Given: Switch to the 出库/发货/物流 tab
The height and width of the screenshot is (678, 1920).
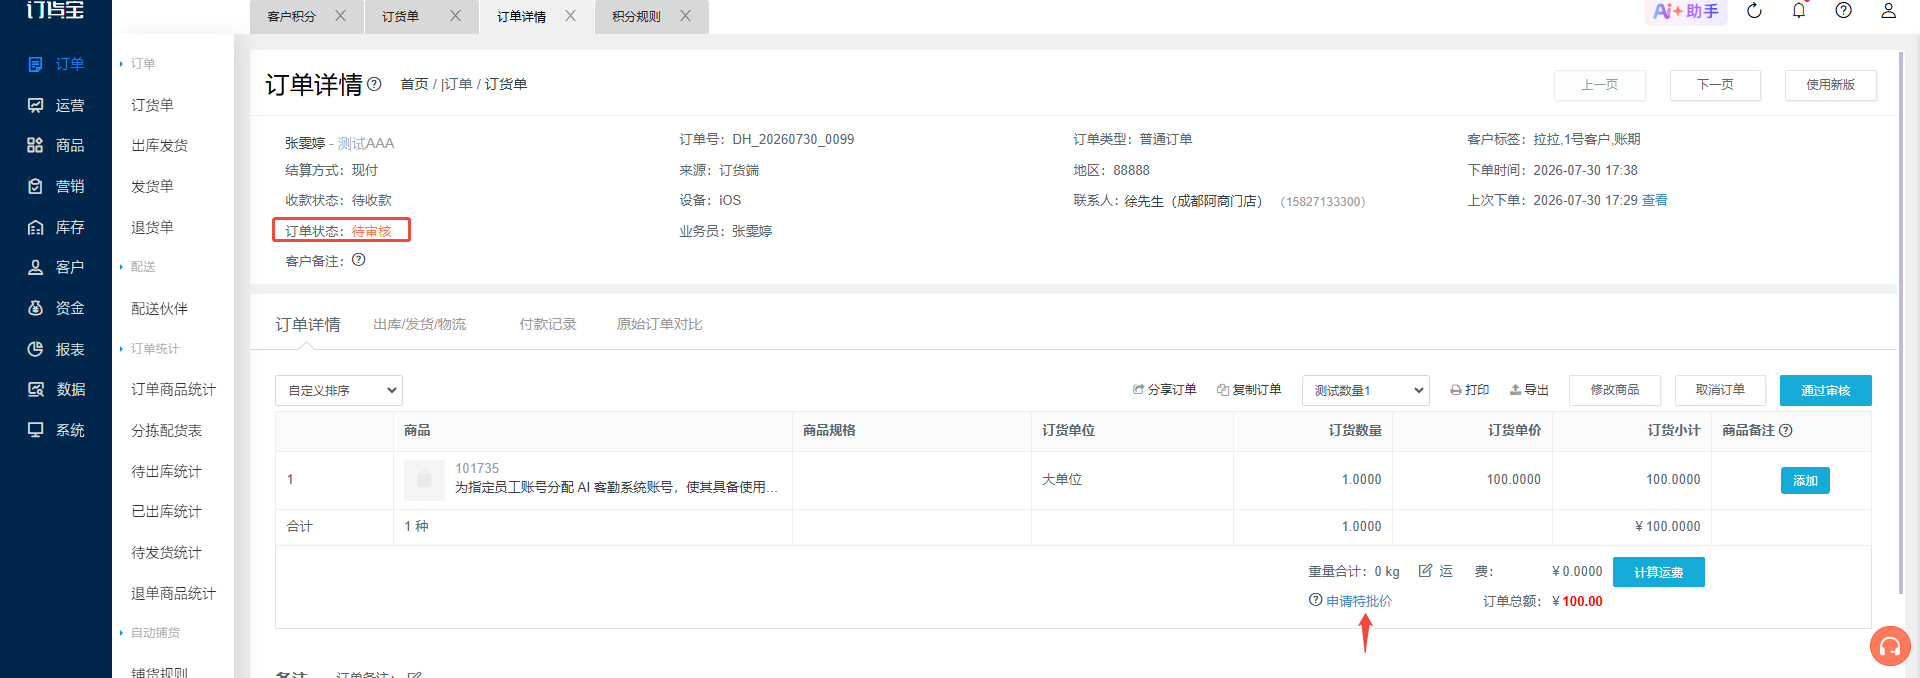Looking at the screenshot, I should click(x=420, y=324).
